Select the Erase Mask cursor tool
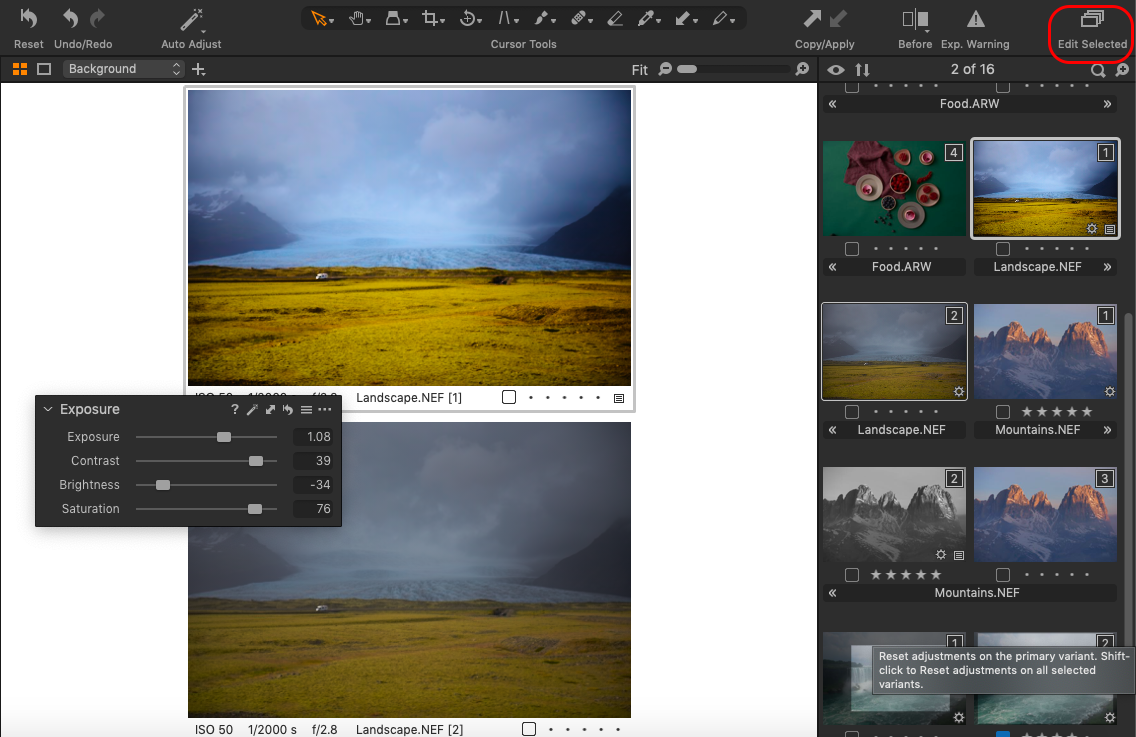Viewport: 1136px width, 737px height. pyautogui.click(x=615, y=18)
